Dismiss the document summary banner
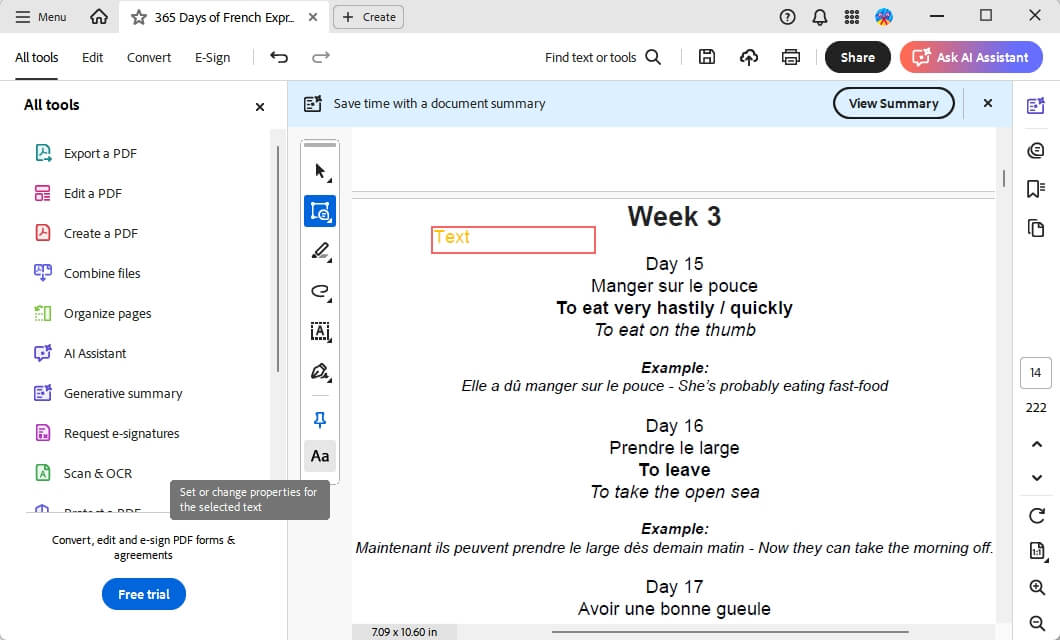Image resolution: width=1060 pixels, height=640 pixels. [988, 103]
